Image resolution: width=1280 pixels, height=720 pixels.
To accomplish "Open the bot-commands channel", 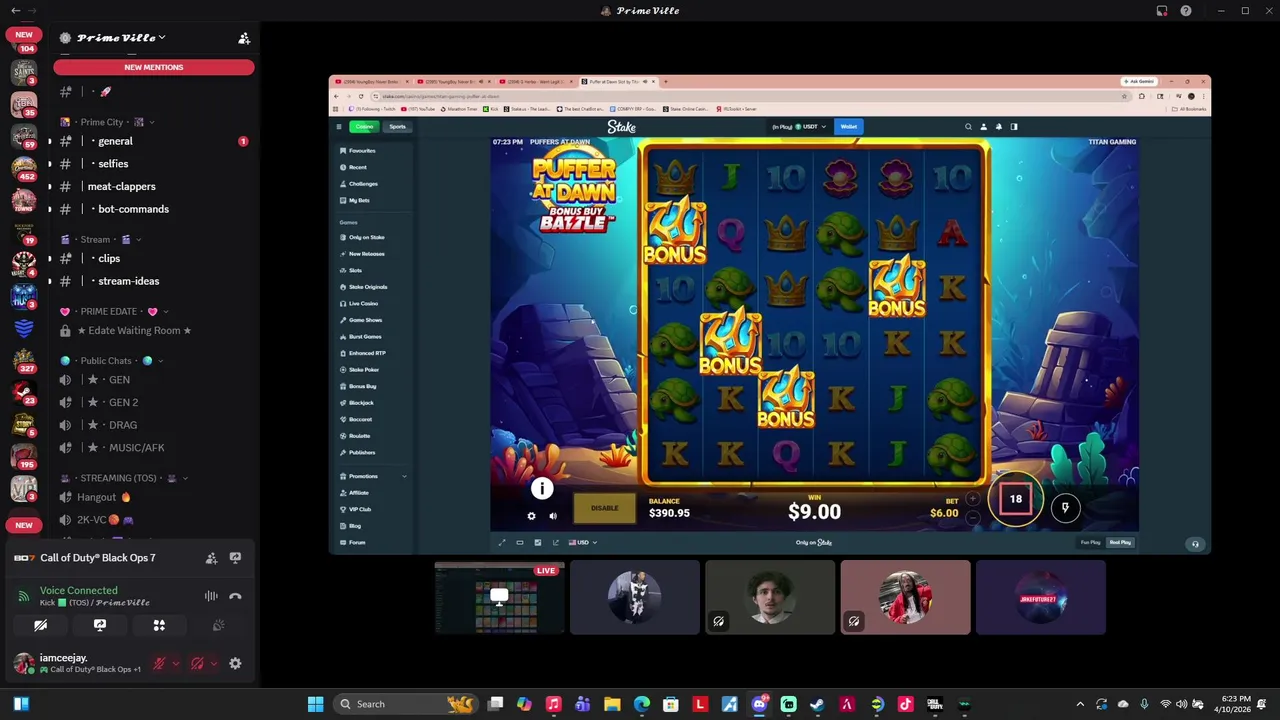I will [154, 209].
